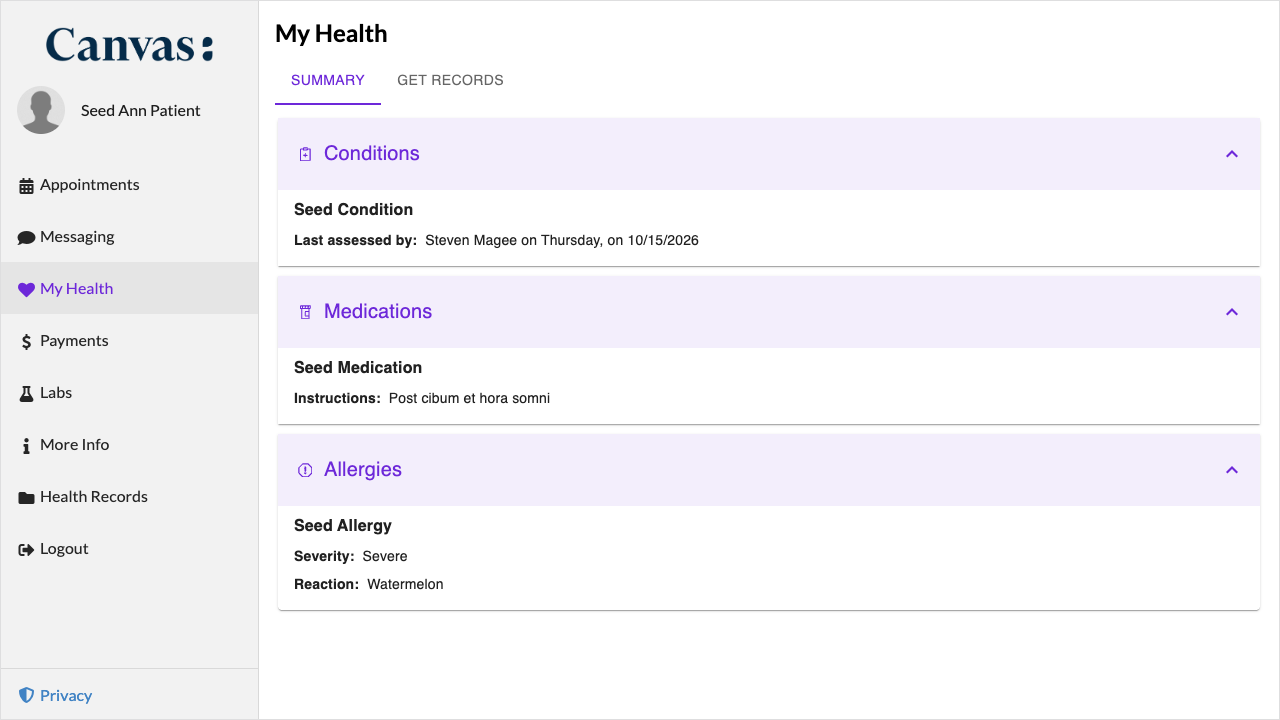Click the Logout arrow icon
Viewport: 1280px width, 720px height.
point(26,550)
